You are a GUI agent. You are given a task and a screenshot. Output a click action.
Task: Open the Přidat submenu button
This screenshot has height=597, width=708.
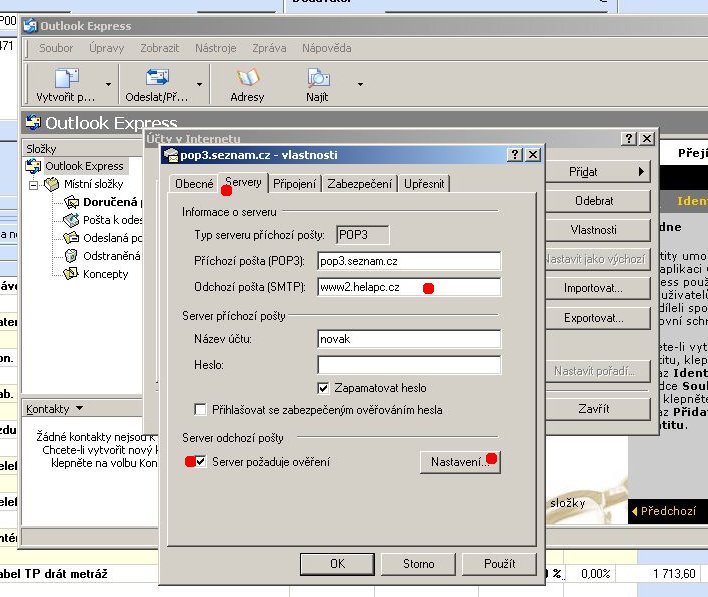pyautogui.click(x=598, y=172)
